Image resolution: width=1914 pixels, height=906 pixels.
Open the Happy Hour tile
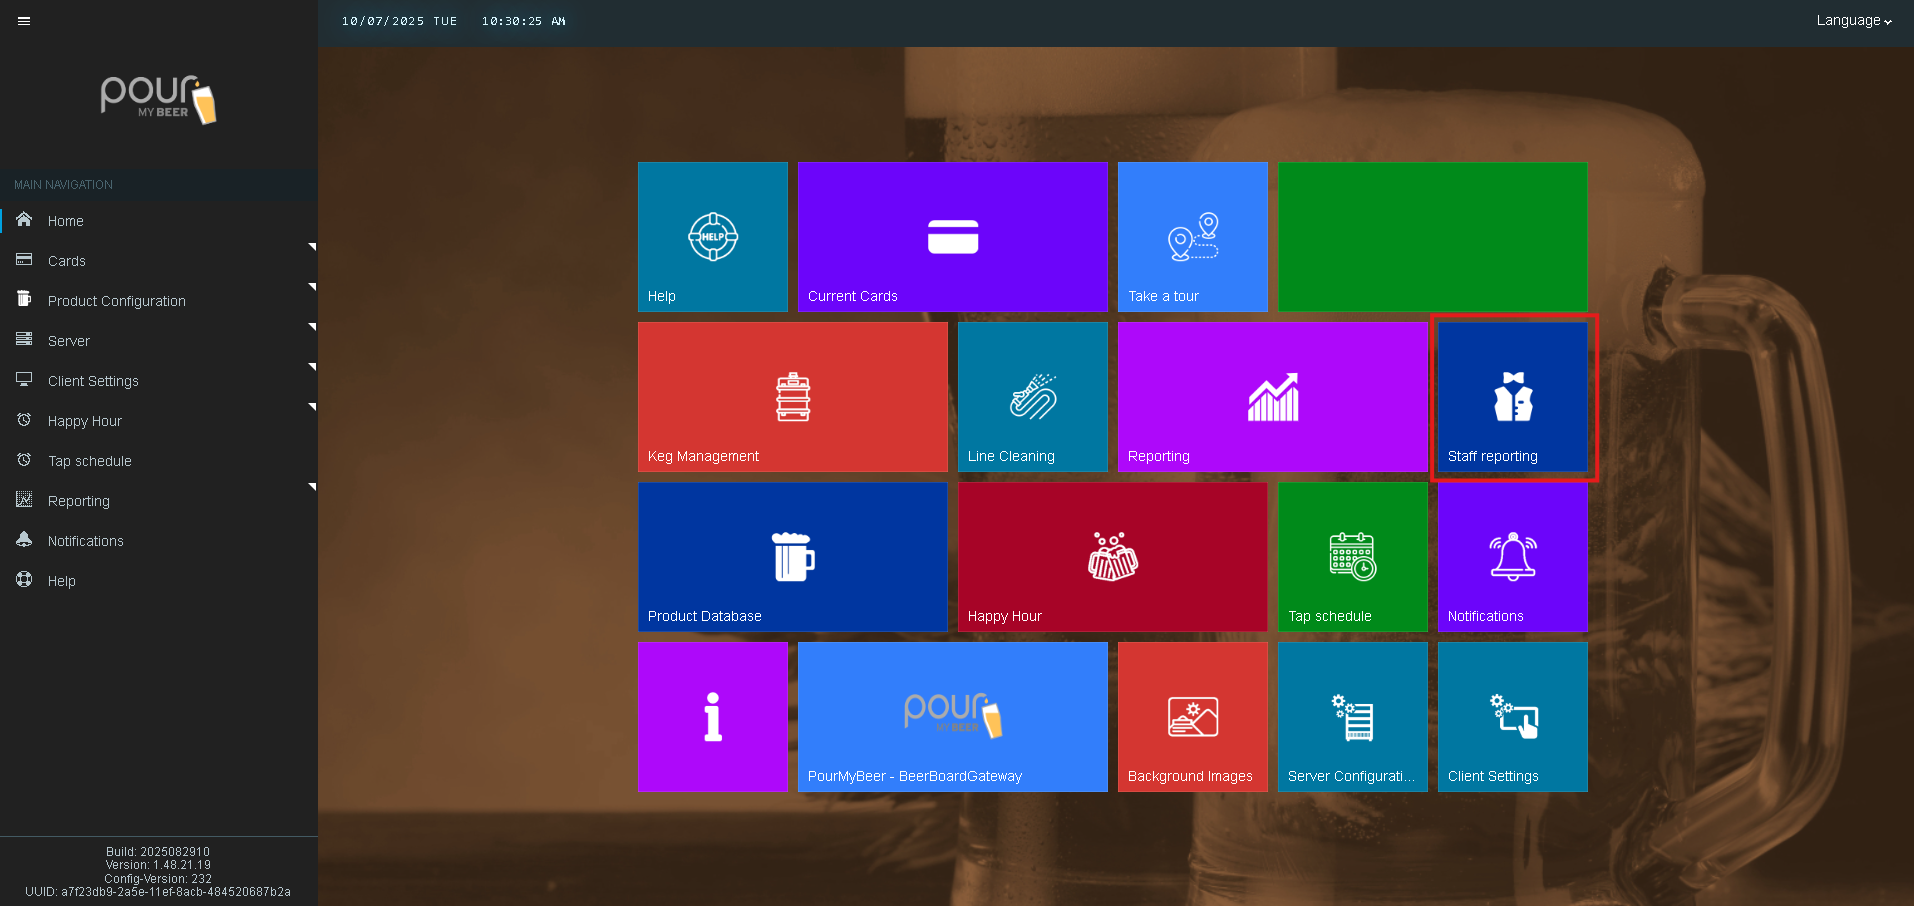pos(1112,557)
